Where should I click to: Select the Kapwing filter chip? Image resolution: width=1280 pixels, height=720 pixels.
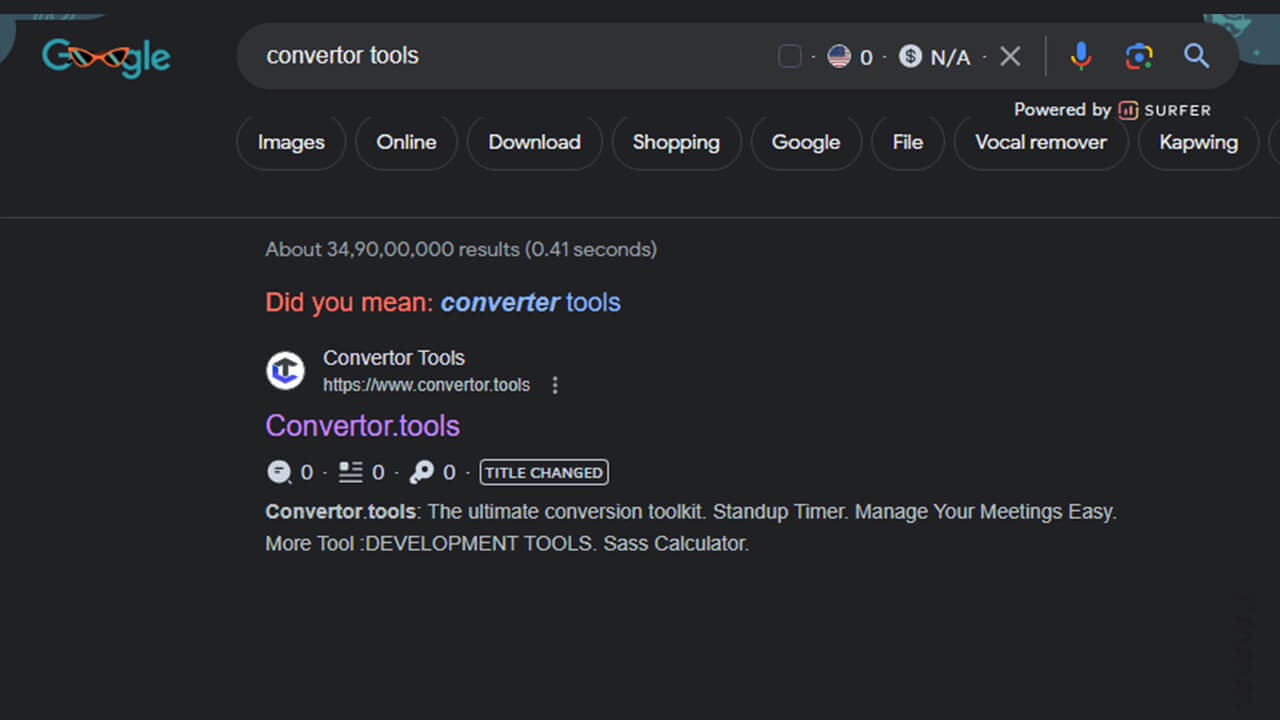tap(1198, 142)
